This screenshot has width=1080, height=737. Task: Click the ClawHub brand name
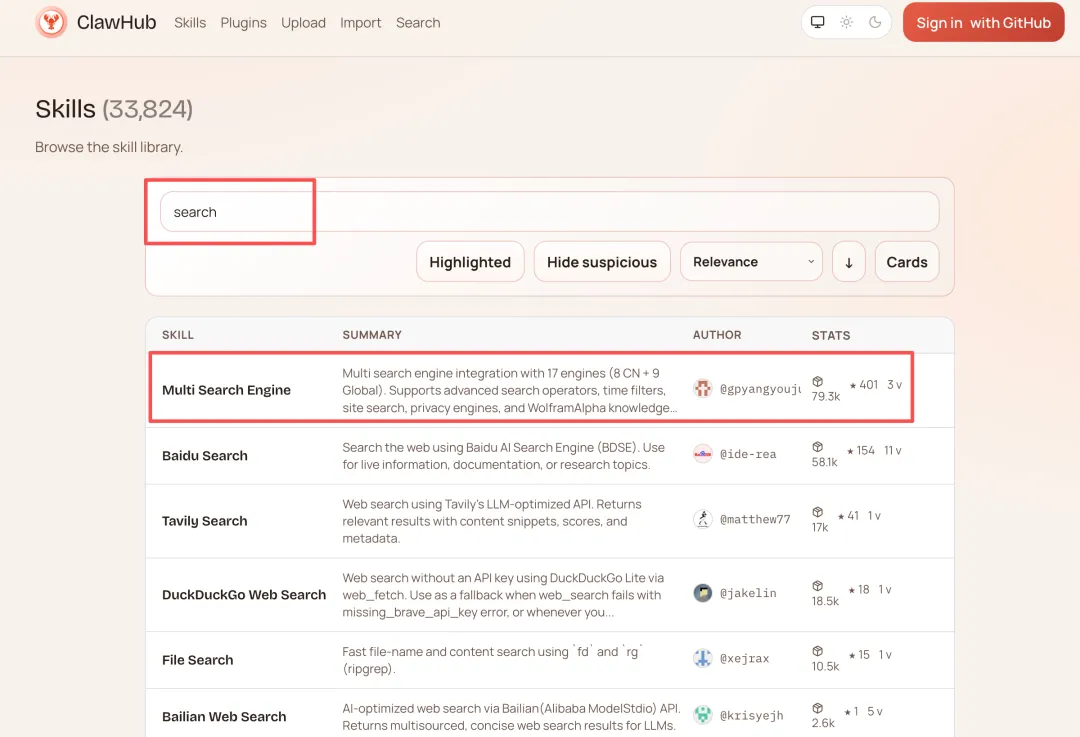(x=116, y=22)
